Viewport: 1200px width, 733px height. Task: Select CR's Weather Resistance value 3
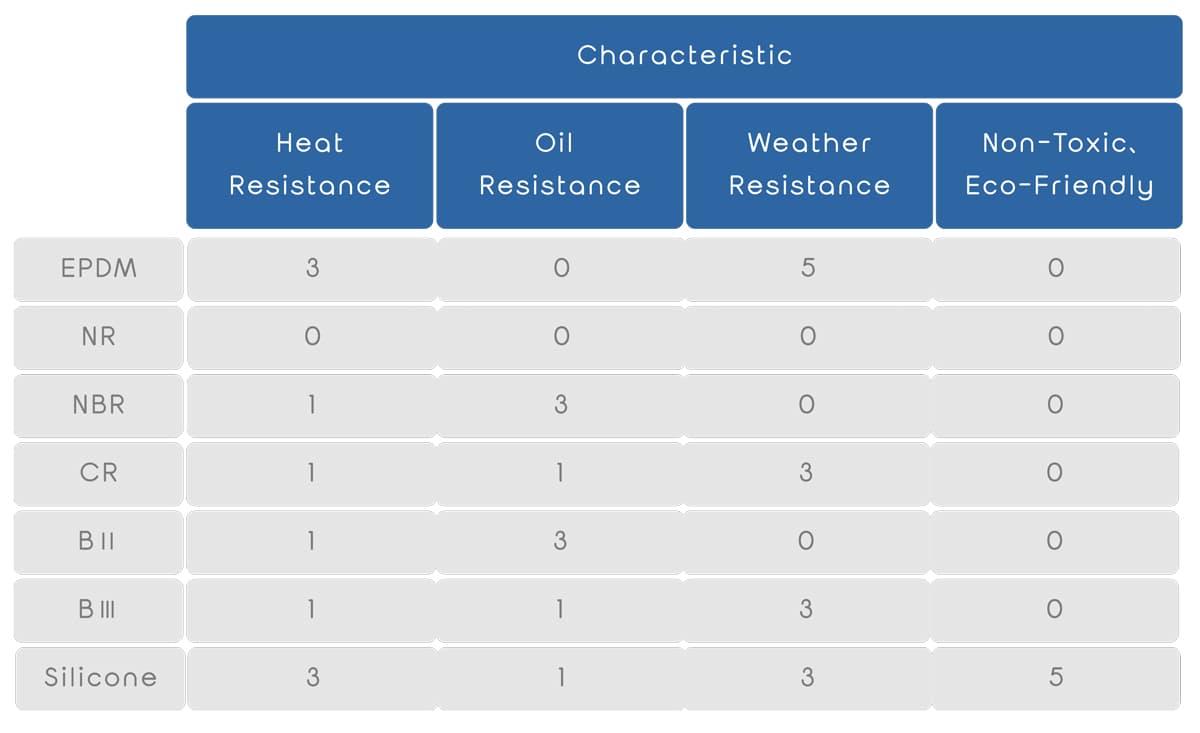click(807, 473)
